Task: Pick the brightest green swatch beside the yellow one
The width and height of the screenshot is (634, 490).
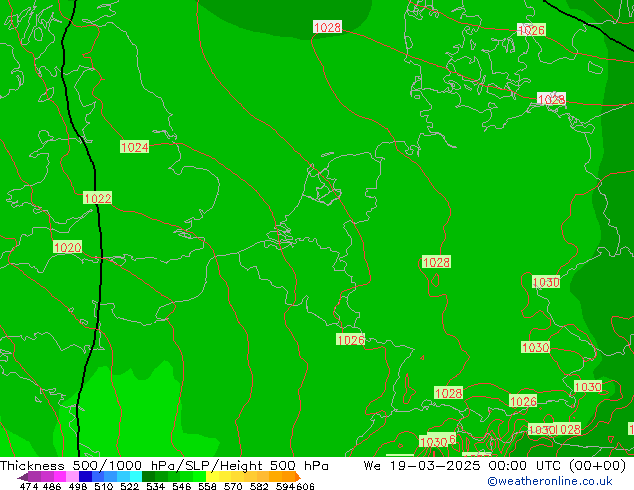Action: click(x=199, y=476)
